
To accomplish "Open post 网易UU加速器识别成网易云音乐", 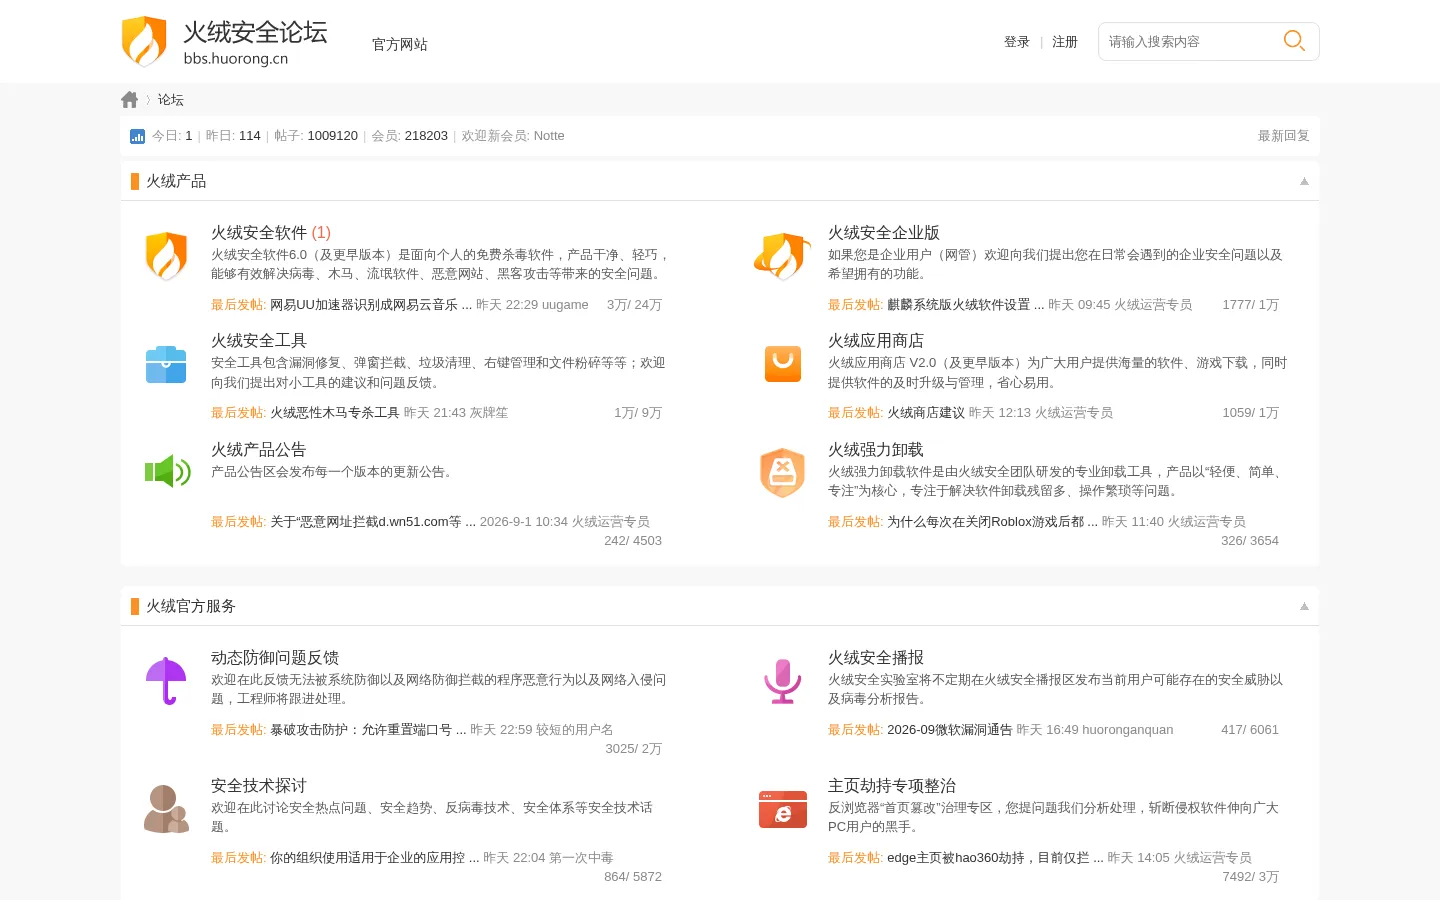I will pos(371,305).
